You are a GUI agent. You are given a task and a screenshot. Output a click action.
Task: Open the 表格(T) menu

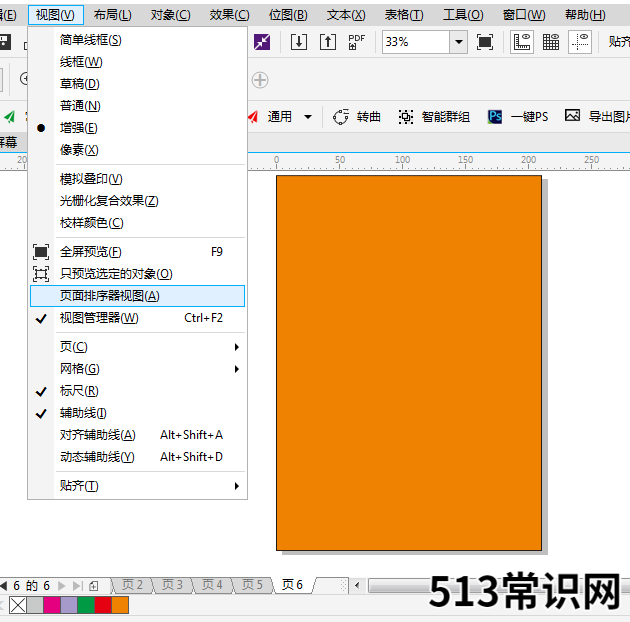(404, 15)
